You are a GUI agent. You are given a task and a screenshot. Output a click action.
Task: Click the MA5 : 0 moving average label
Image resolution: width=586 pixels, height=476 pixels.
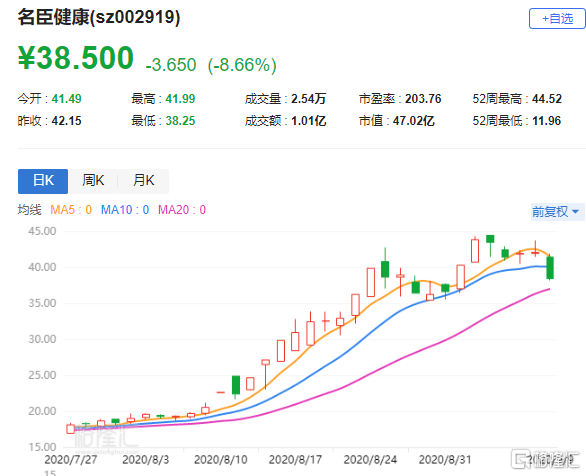coord(71,210)
